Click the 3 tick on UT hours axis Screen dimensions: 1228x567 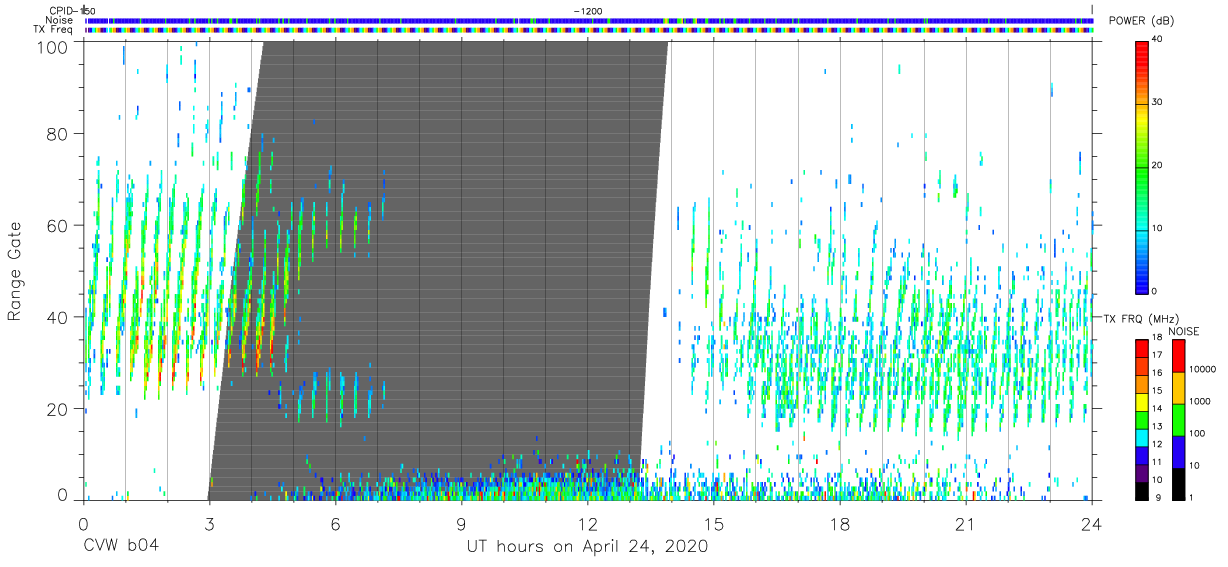(209, 523)
